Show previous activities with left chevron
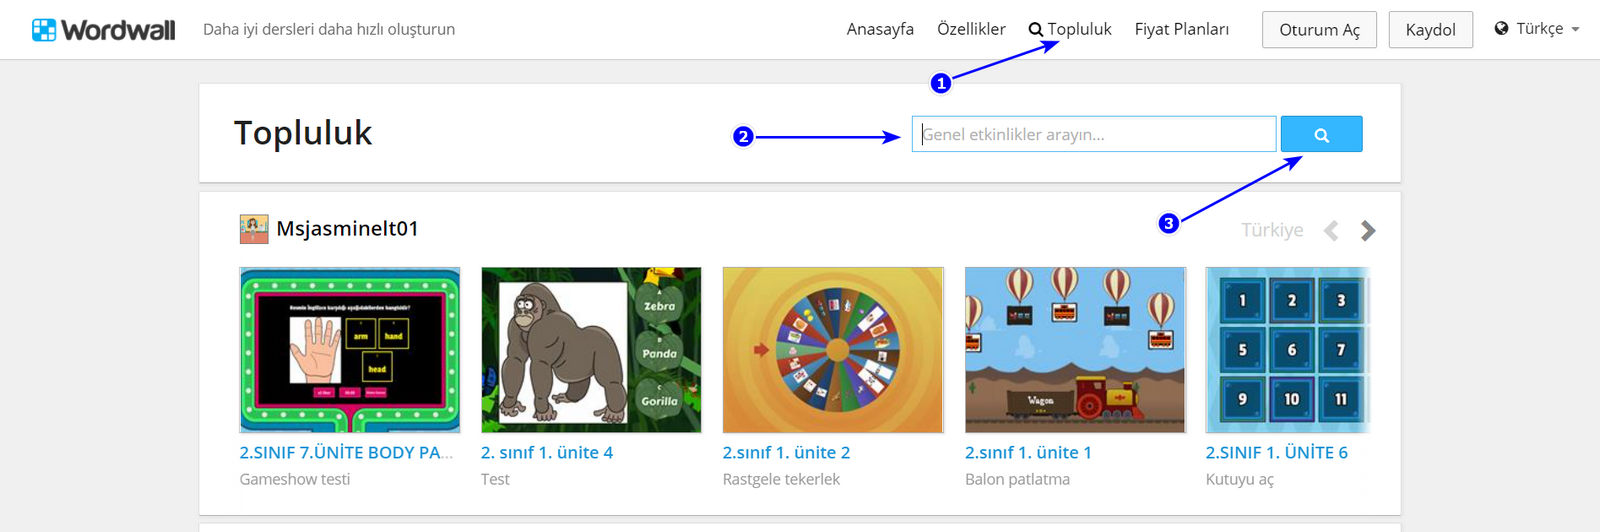Viewport: 1600px width, 532px height. point(1331,231)
